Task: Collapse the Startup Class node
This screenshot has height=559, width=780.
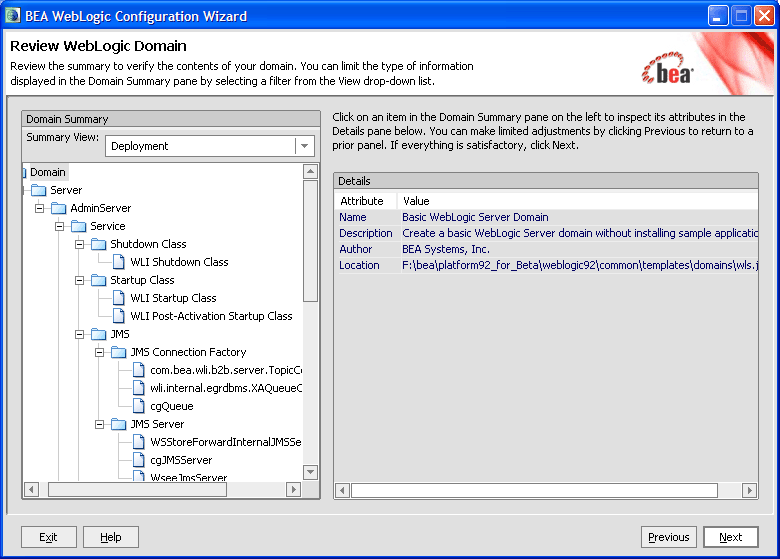Action: click(x=80, y=280)
